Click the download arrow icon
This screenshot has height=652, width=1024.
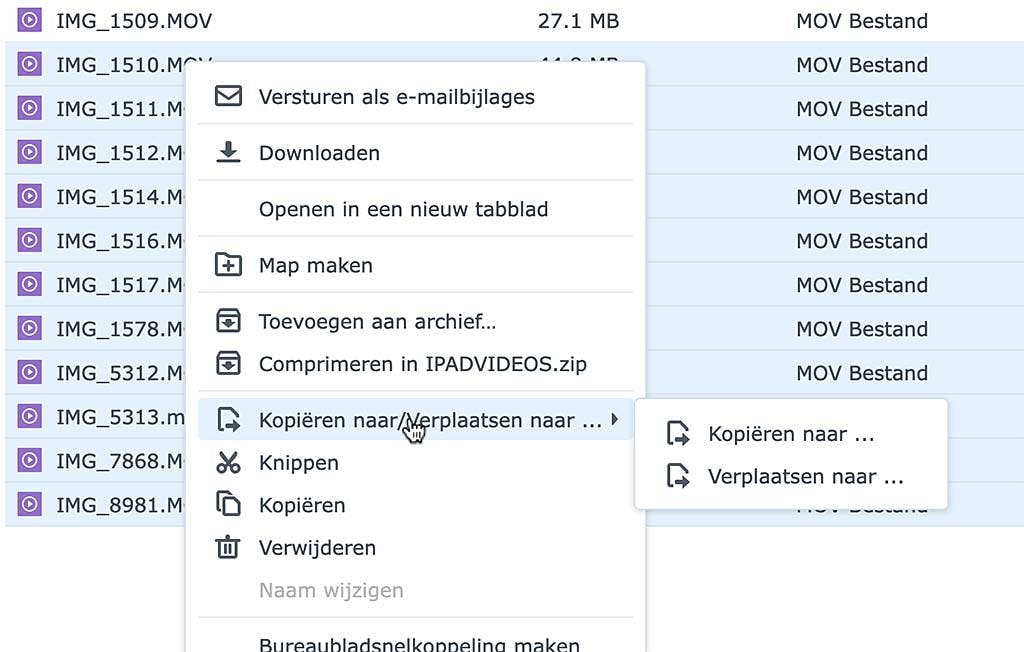point(229,153)
